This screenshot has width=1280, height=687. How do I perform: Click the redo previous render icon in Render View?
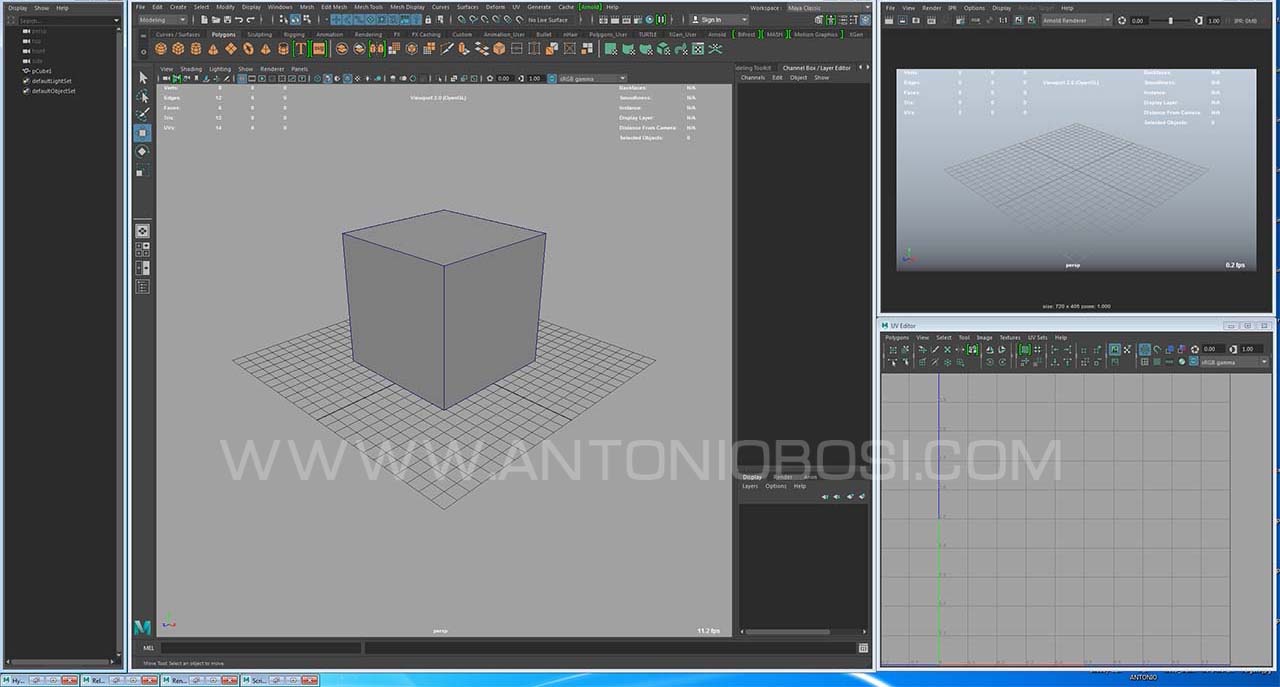click(889, 19)
